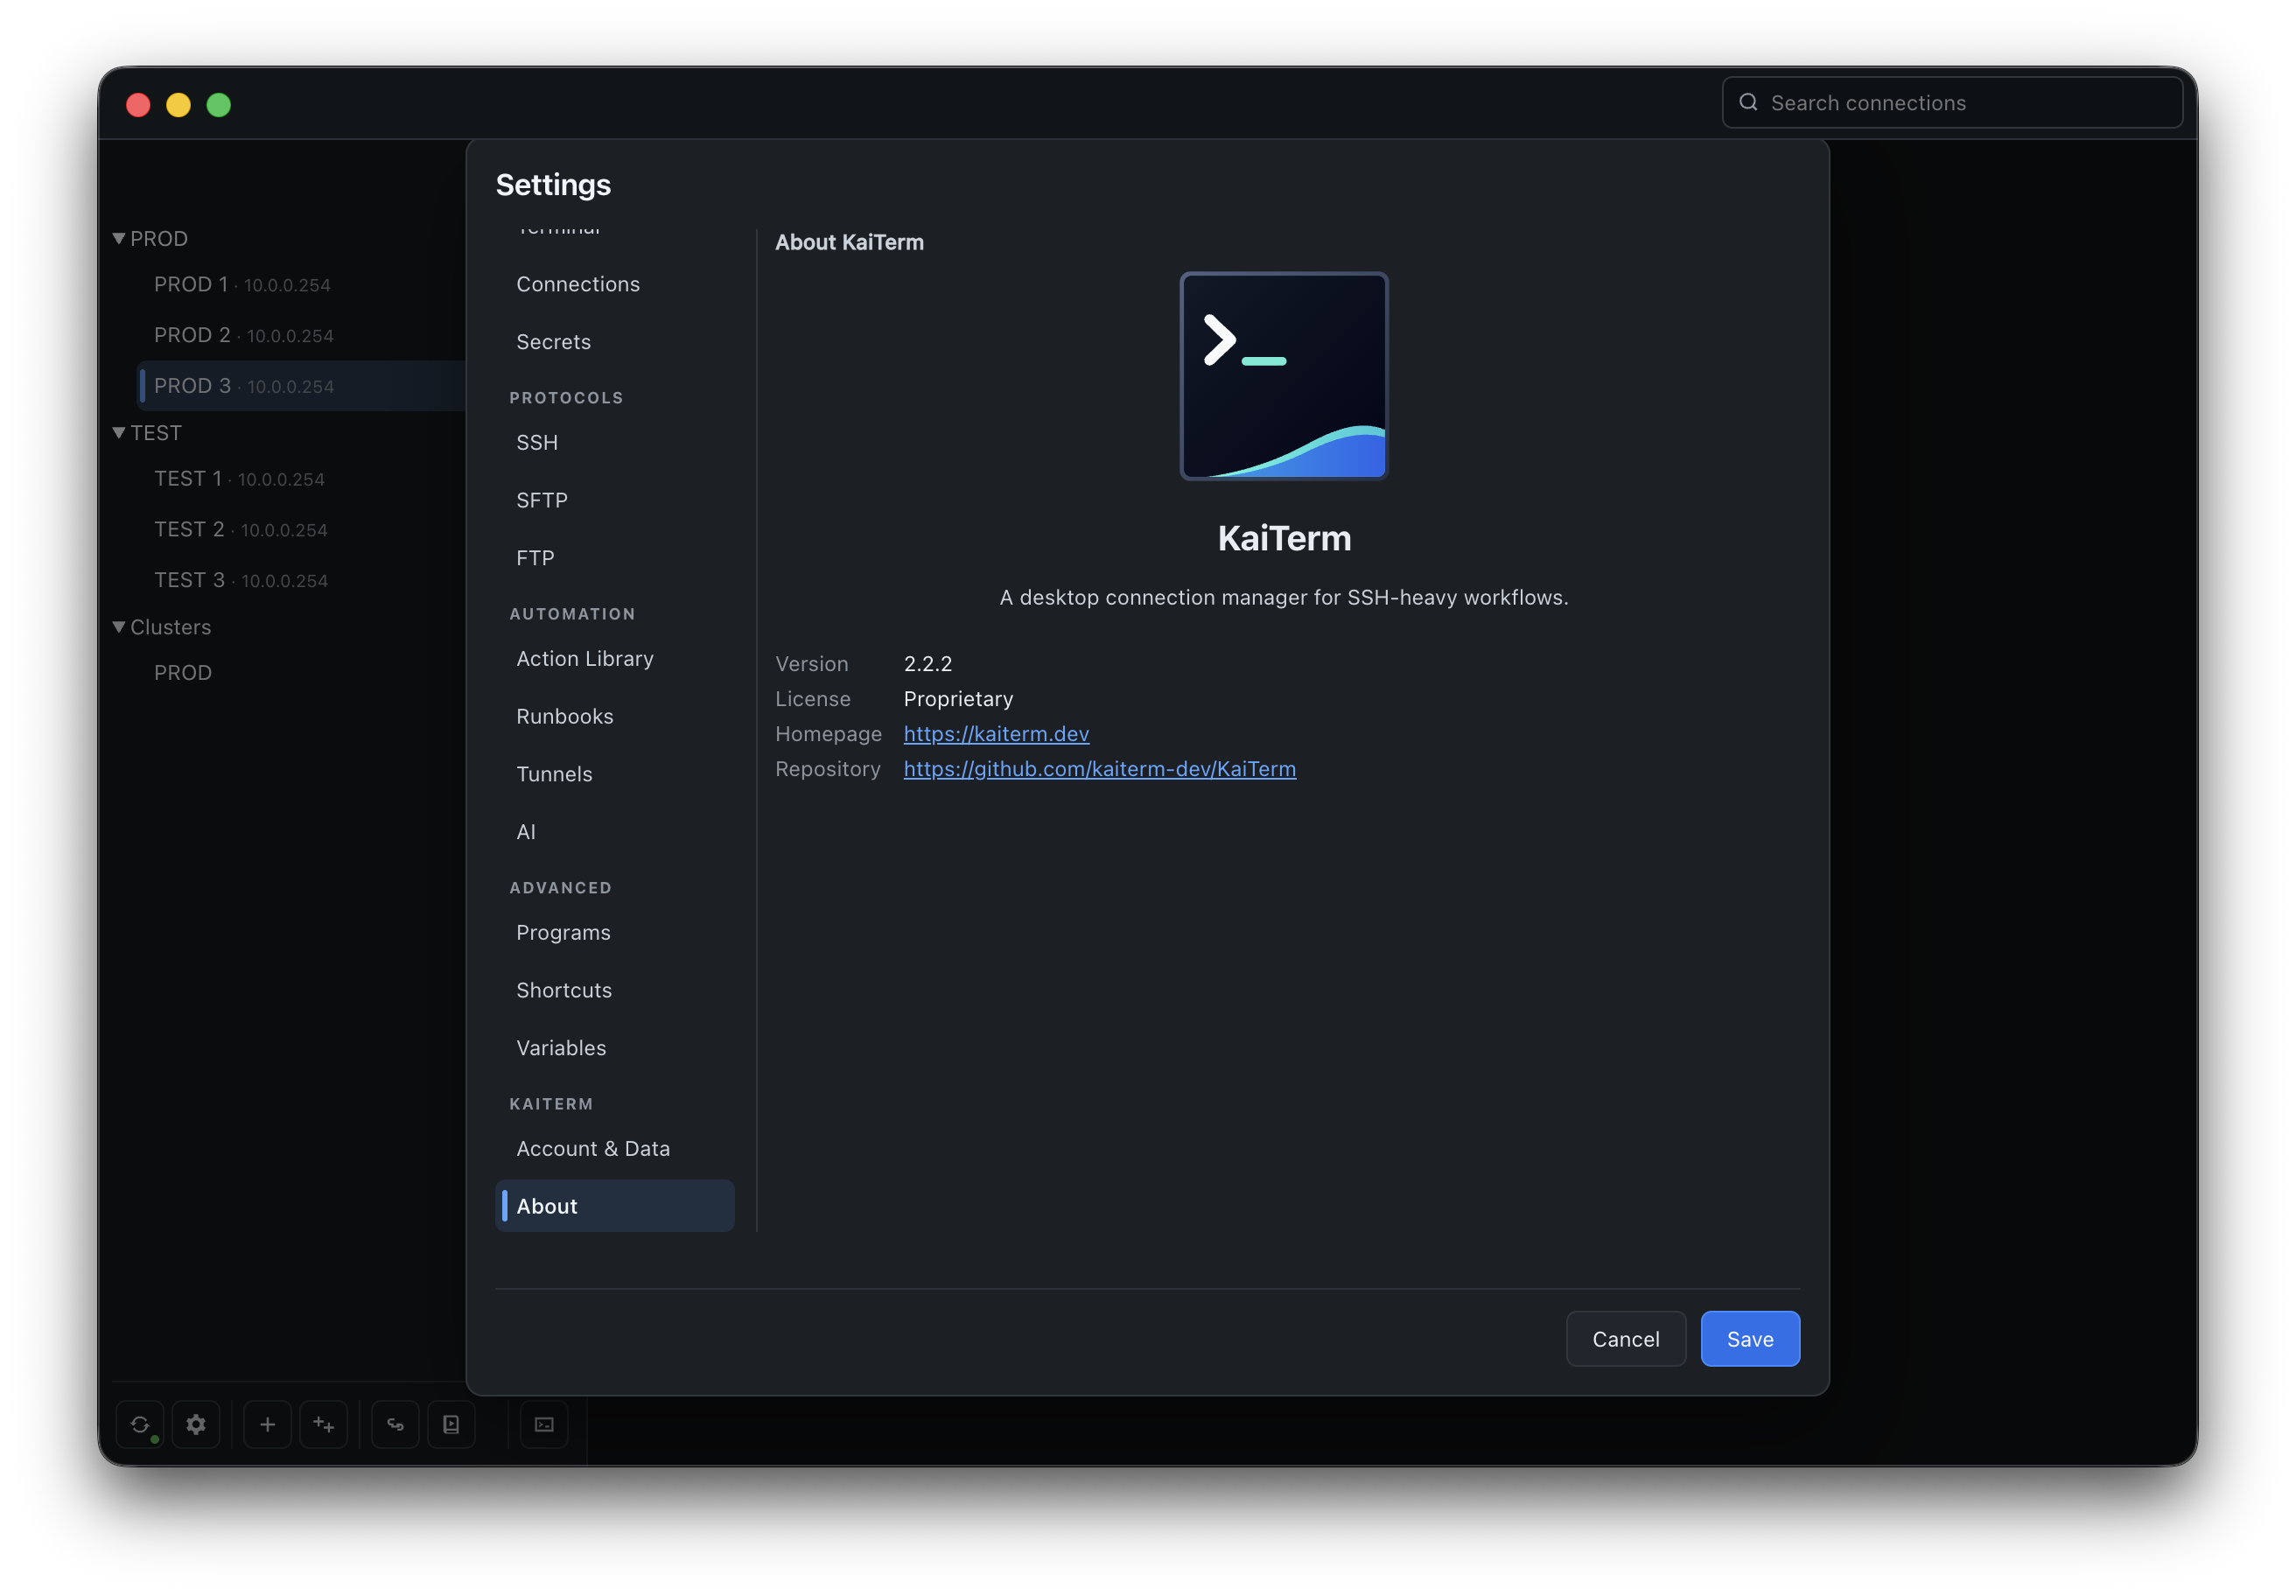Open the AI settings section
Screen dimensions: 2296x1596
point(615,832)
